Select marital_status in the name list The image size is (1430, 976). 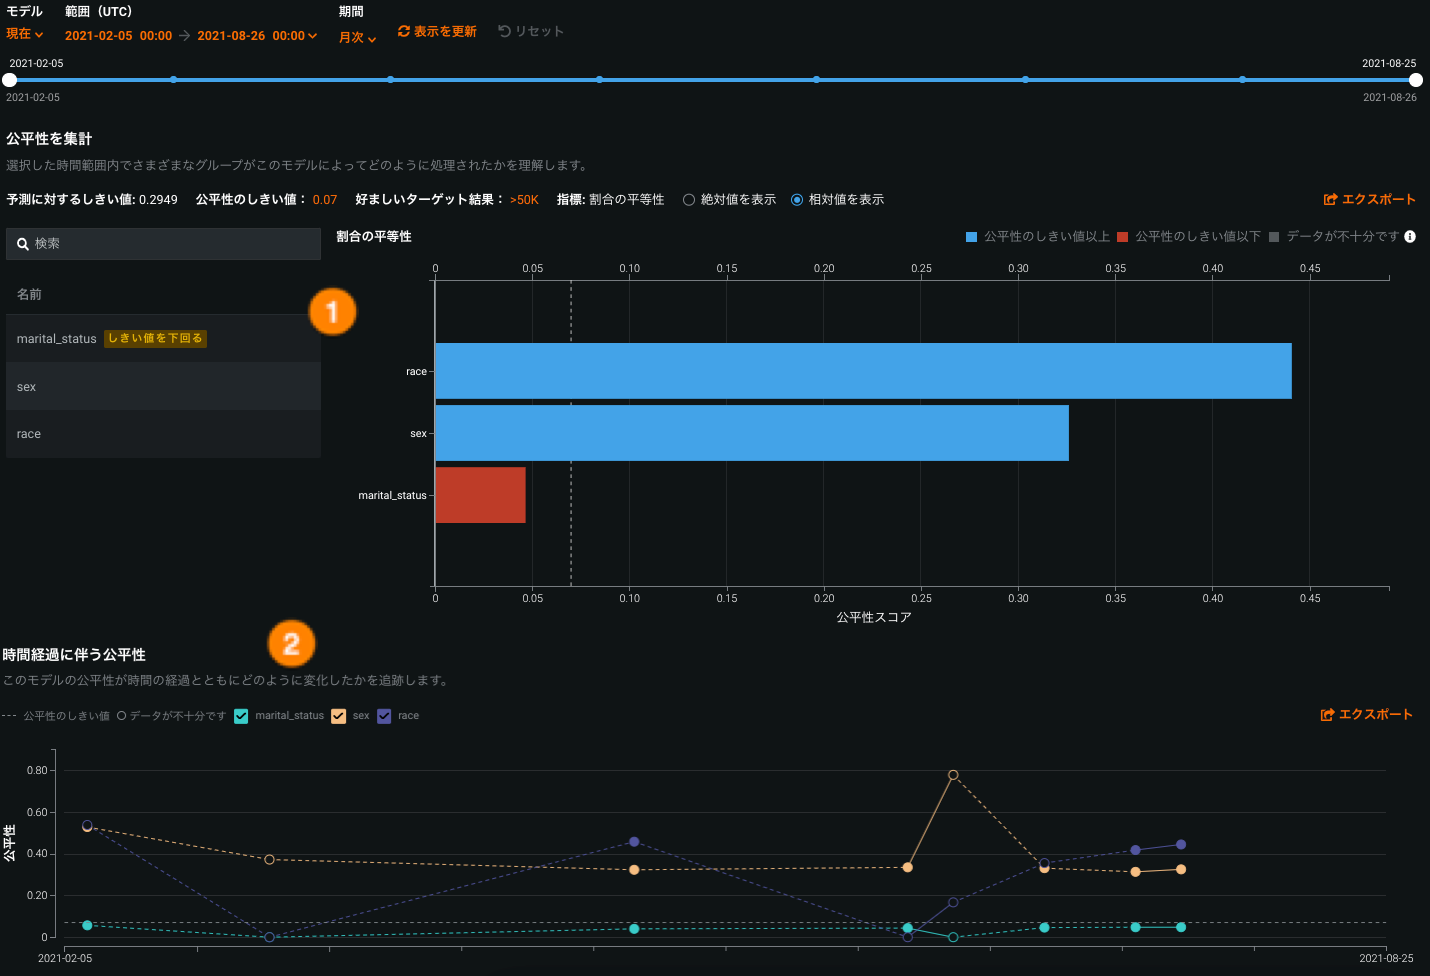click(57, 339)
